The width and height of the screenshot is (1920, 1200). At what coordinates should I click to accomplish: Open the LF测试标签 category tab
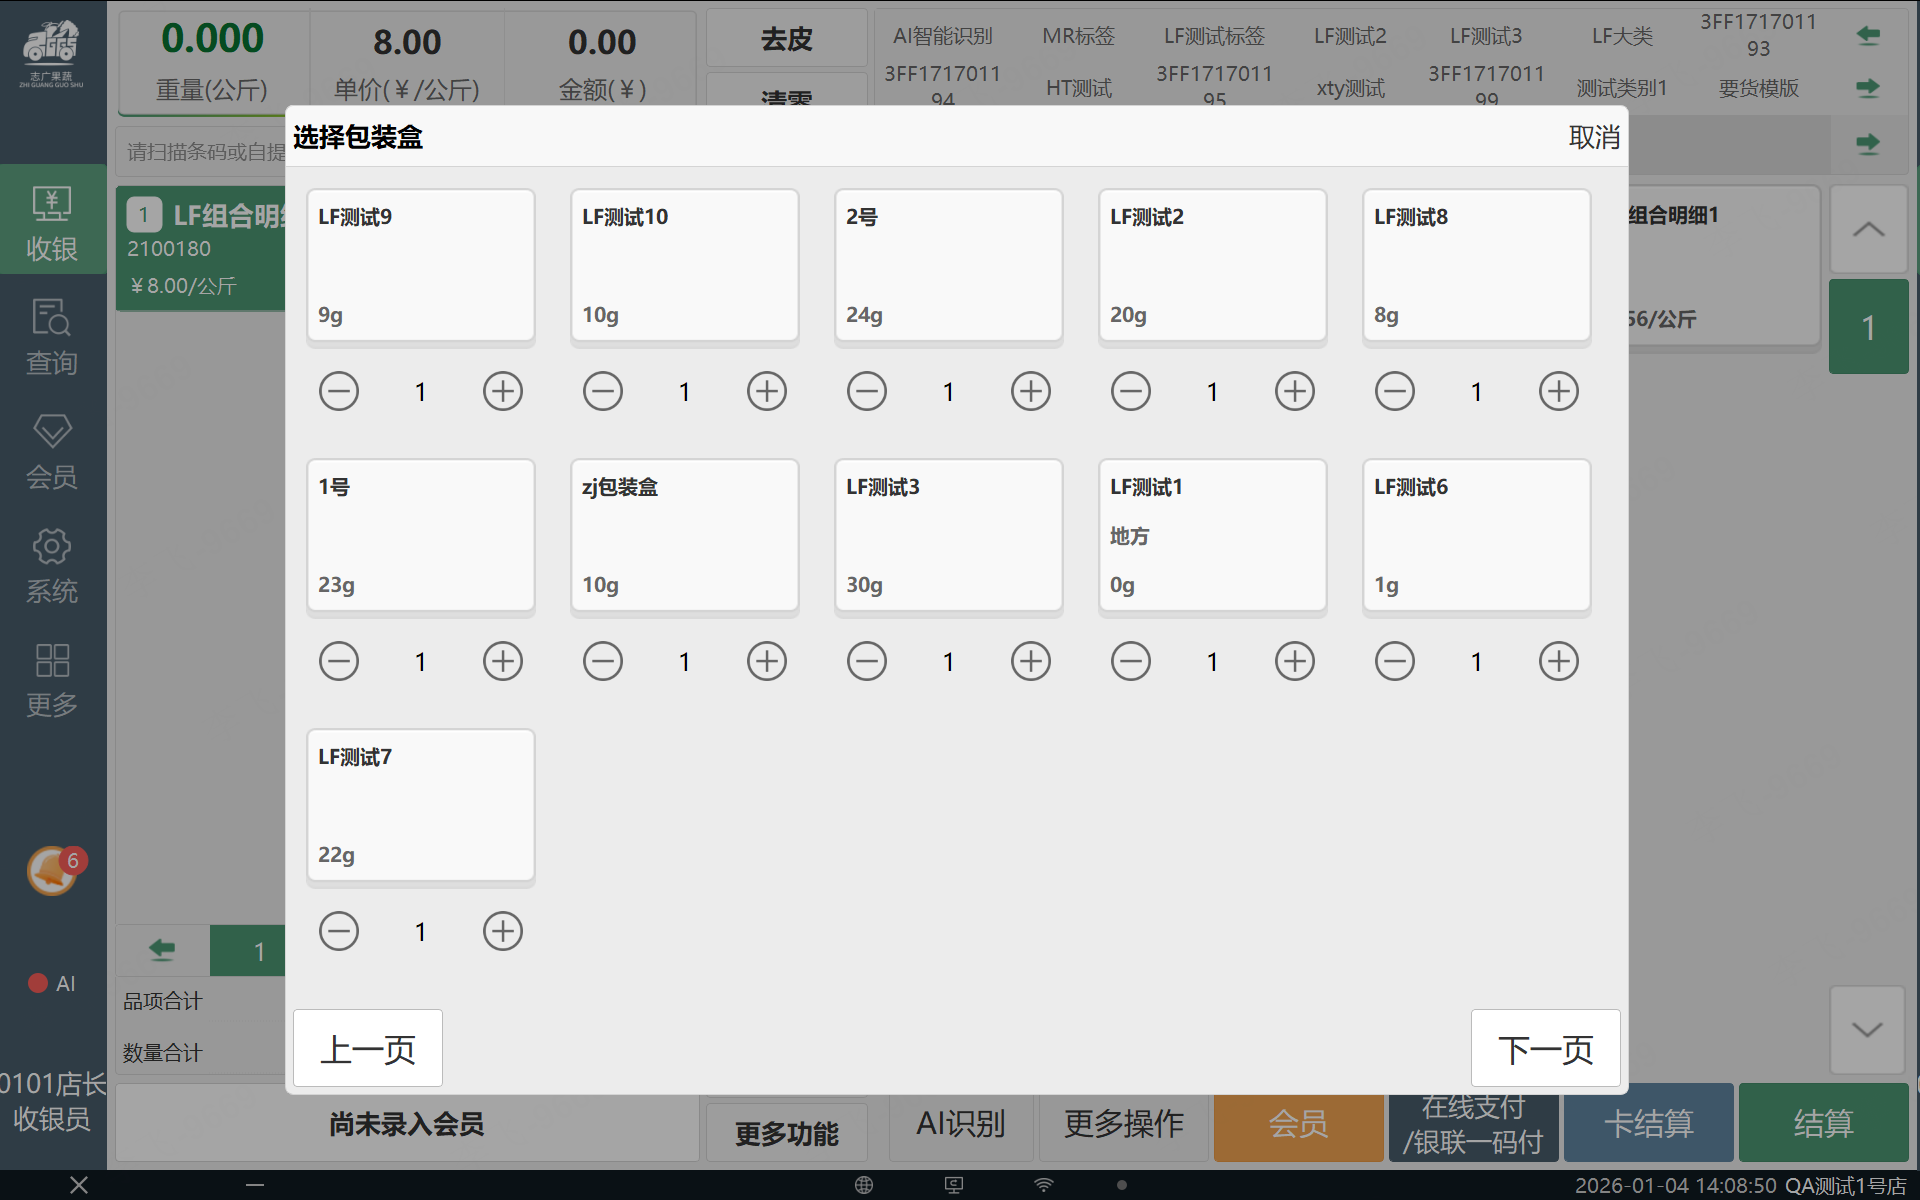[x=1214, y=37]
